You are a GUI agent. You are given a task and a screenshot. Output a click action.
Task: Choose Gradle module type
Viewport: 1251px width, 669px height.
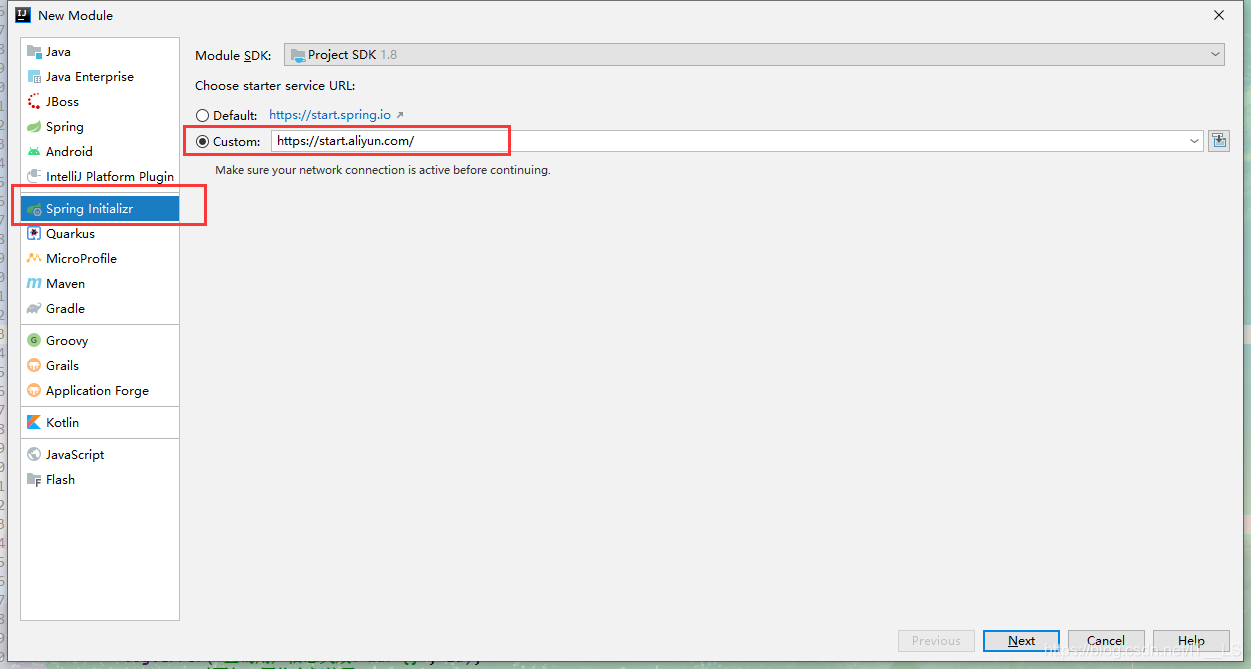pos(100,309)
